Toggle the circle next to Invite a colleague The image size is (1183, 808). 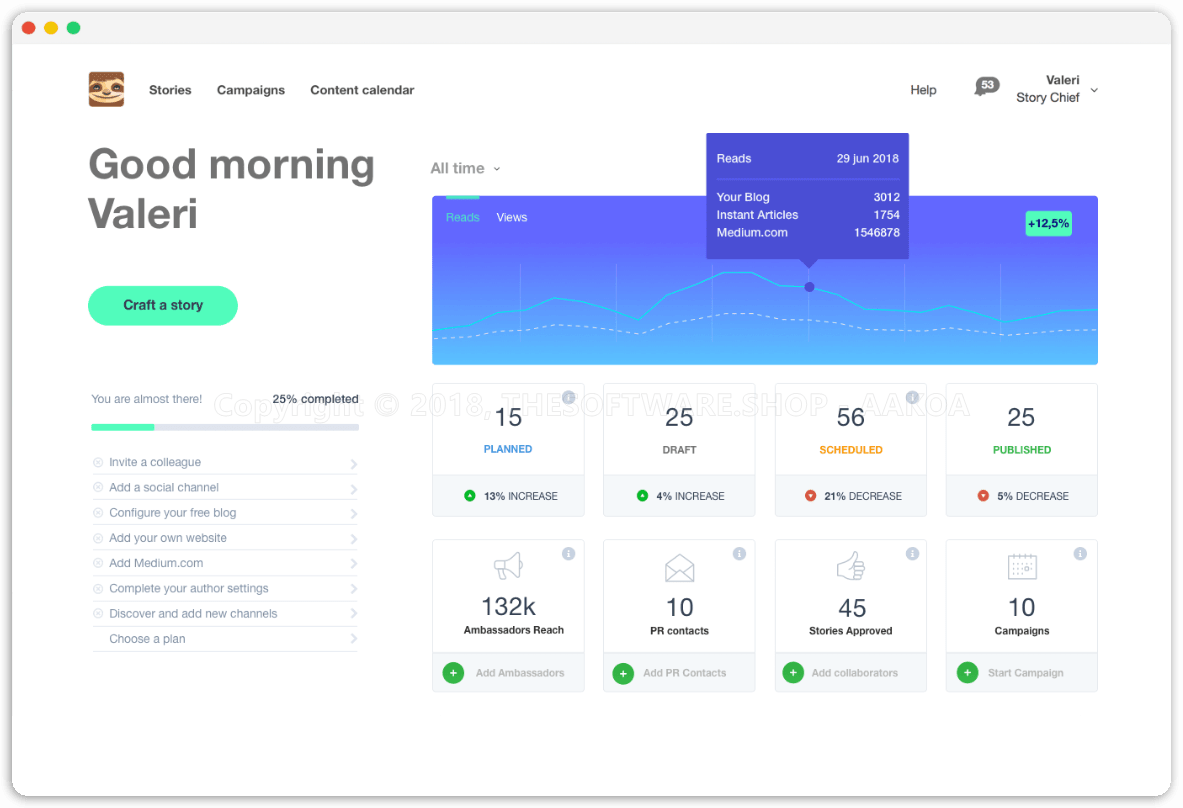point(98,462)
